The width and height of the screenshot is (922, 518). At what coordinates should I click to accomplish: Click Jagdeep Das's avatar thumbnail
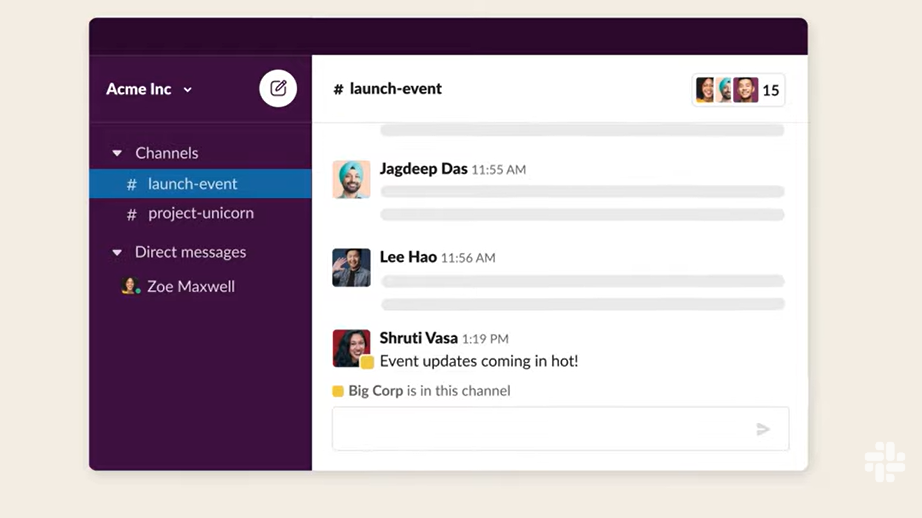click(351, 179)
